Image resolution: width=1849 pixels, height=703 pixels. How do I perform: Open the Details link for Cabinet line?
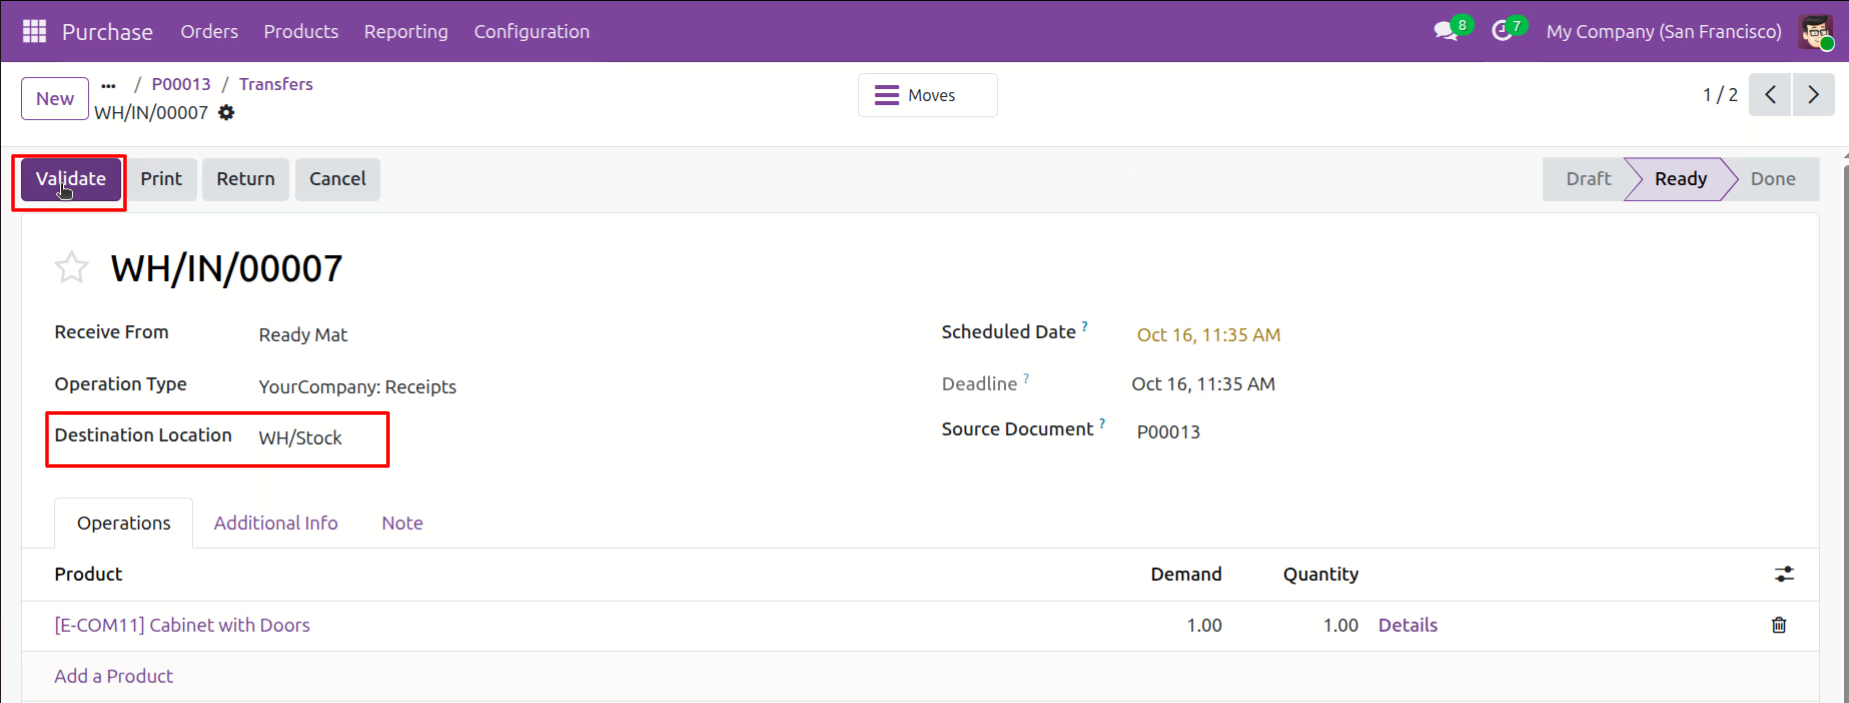1408,625
